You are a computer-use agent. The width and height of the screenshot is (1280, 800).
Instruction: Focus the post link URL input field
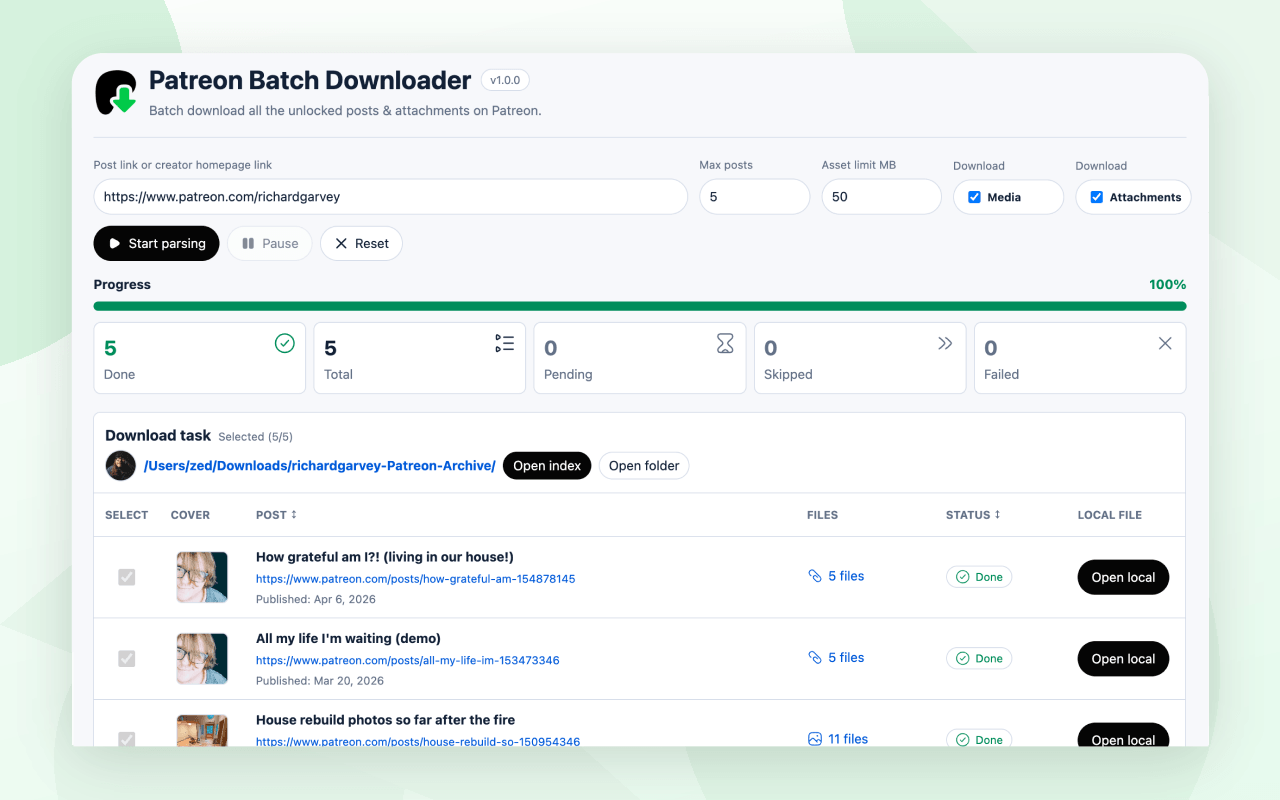point(391,197)
